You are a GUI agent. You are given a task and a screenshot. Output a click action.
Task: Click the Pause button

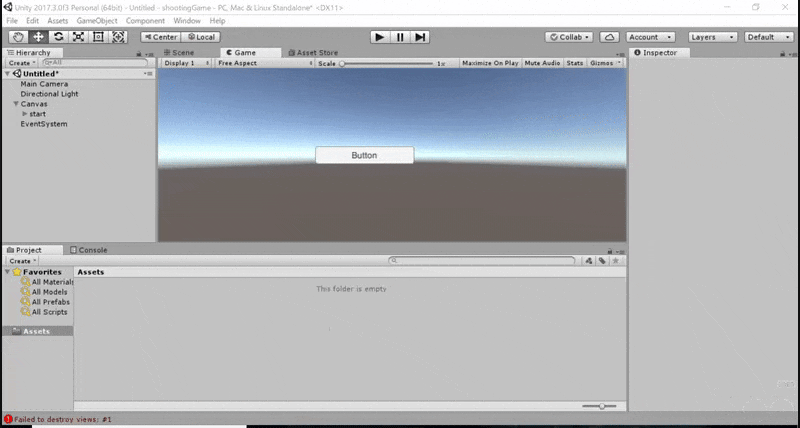pyautogui.click(x=400, y=37)
